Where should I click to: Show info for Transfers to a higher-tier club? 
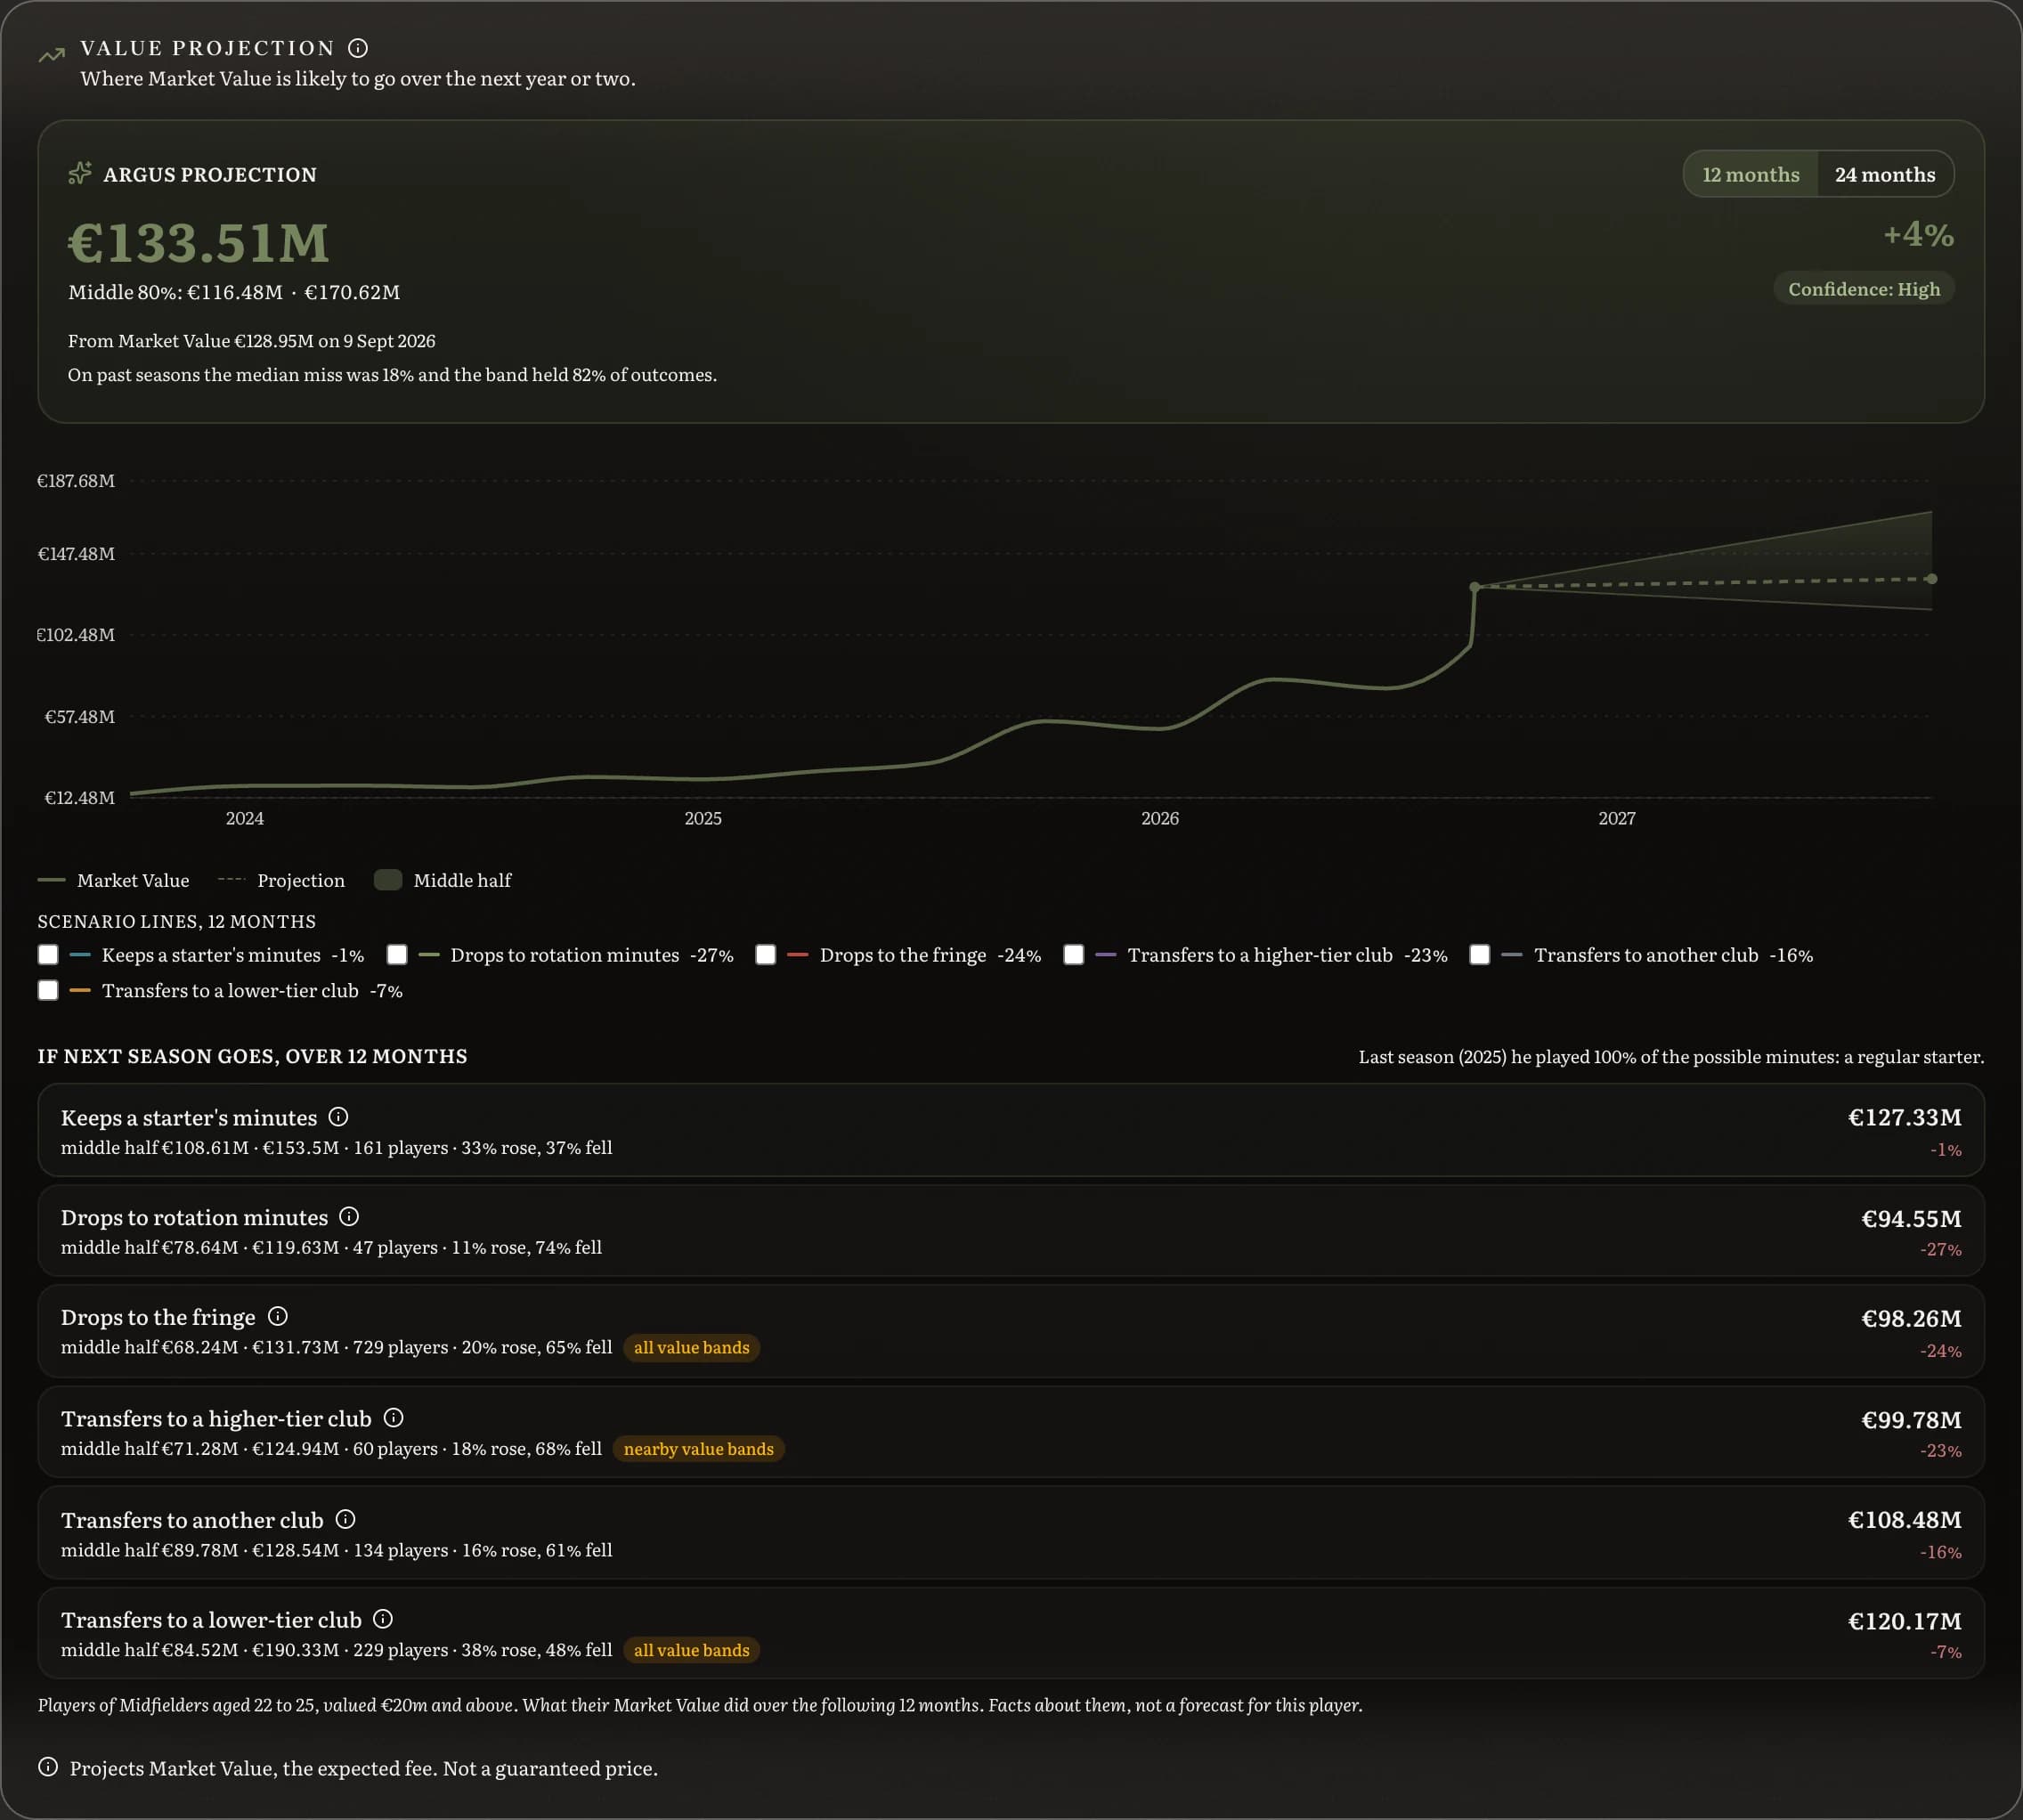click(394, 1418)
